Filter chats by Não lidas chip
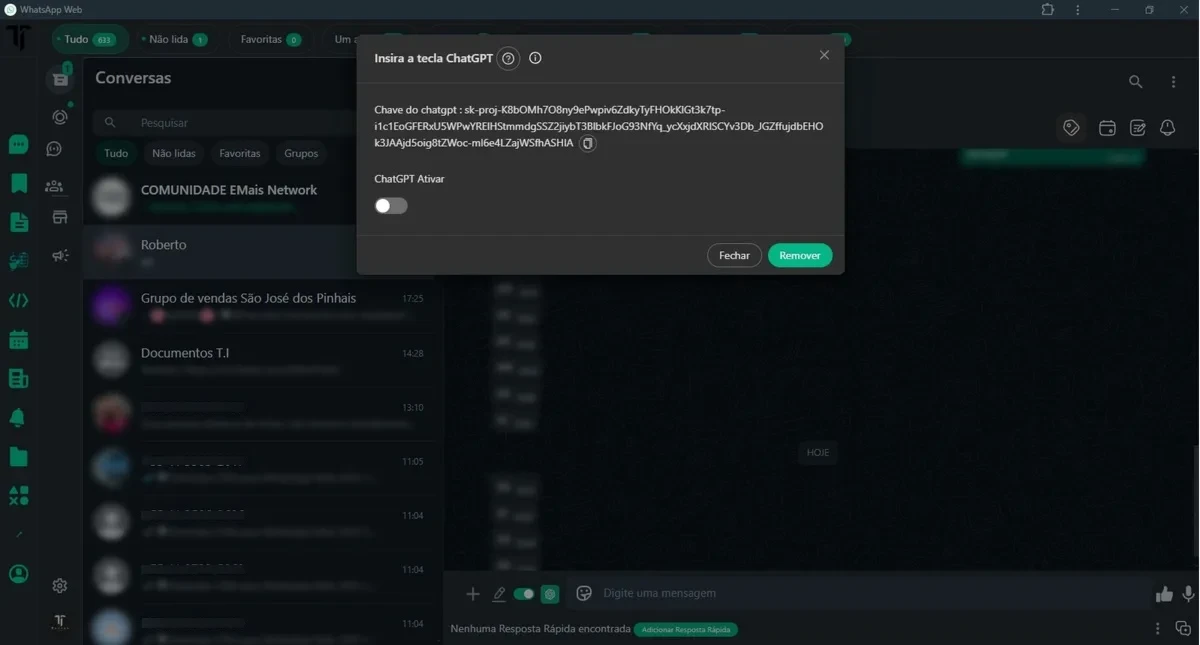Image resolution: width=1200 pixels, height=645 pixels. click(174, 154)
